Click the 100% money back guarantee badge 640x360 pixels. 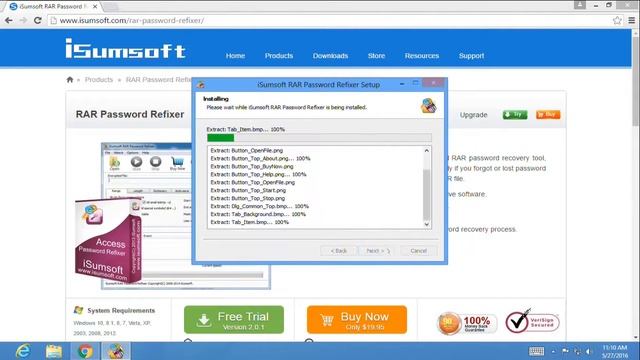[467, 323]
